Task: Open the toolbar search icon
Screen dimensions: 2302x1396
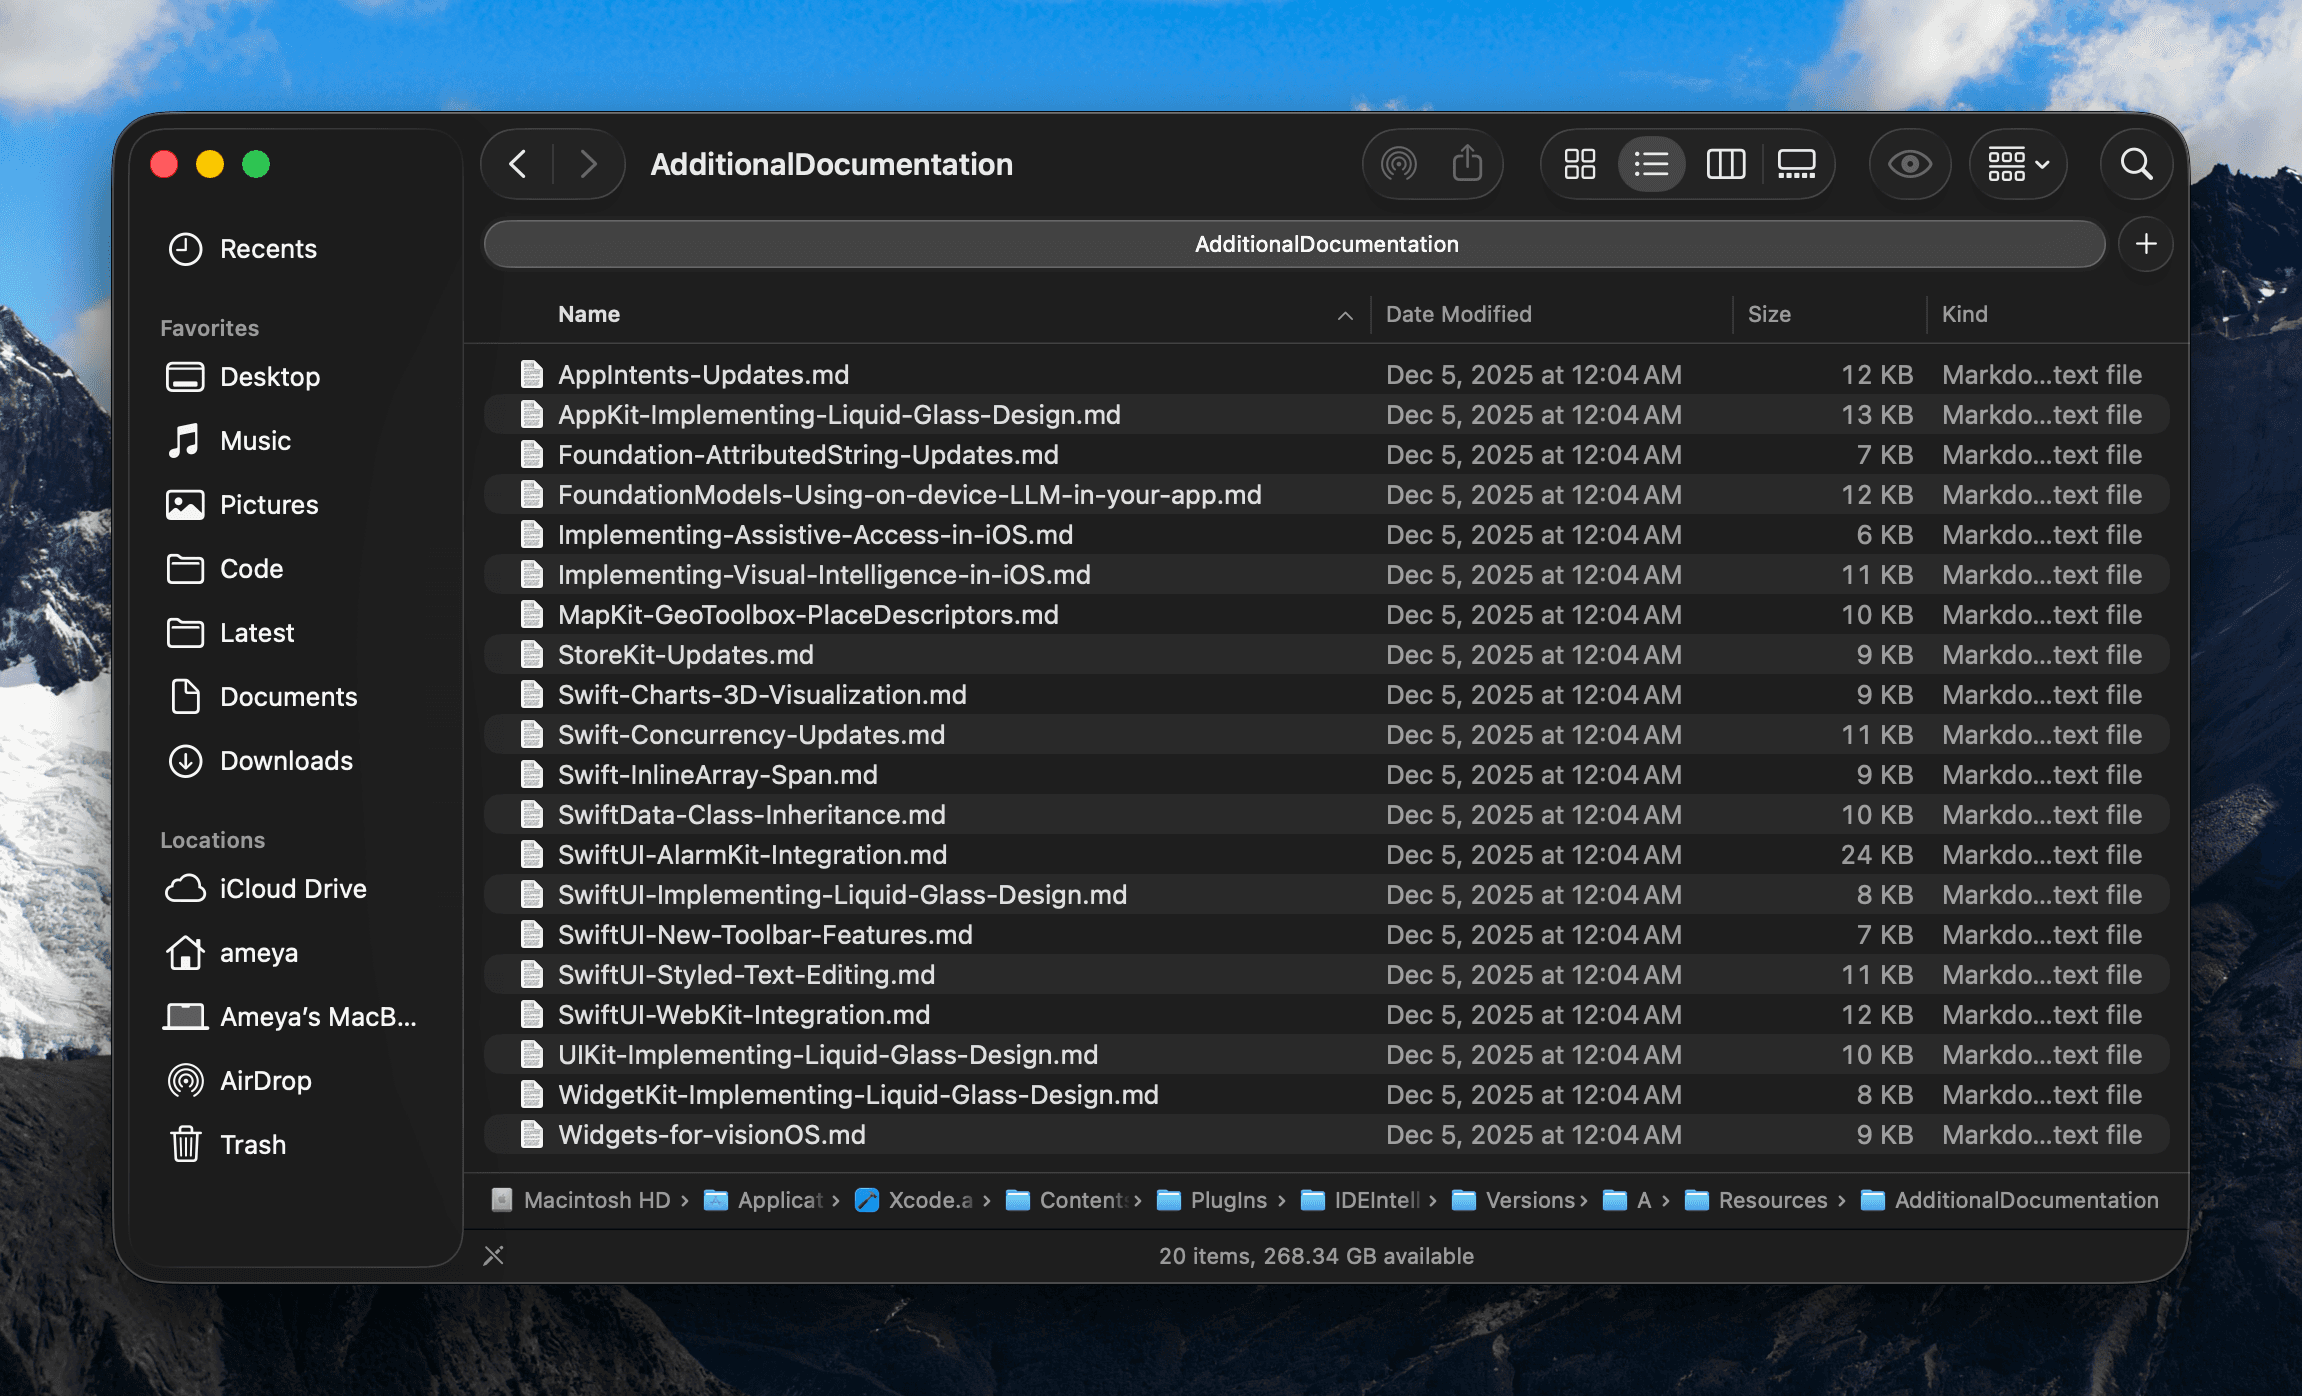Action: click(x=2136, y=163)
